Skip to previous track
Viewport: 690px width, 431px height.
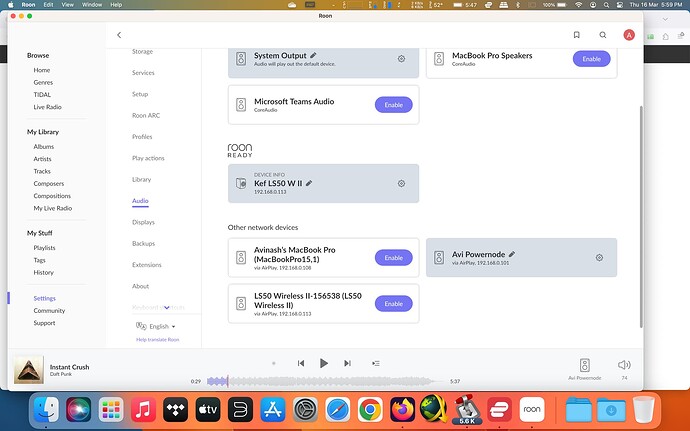pyautogui.click(x=301, y=363)
